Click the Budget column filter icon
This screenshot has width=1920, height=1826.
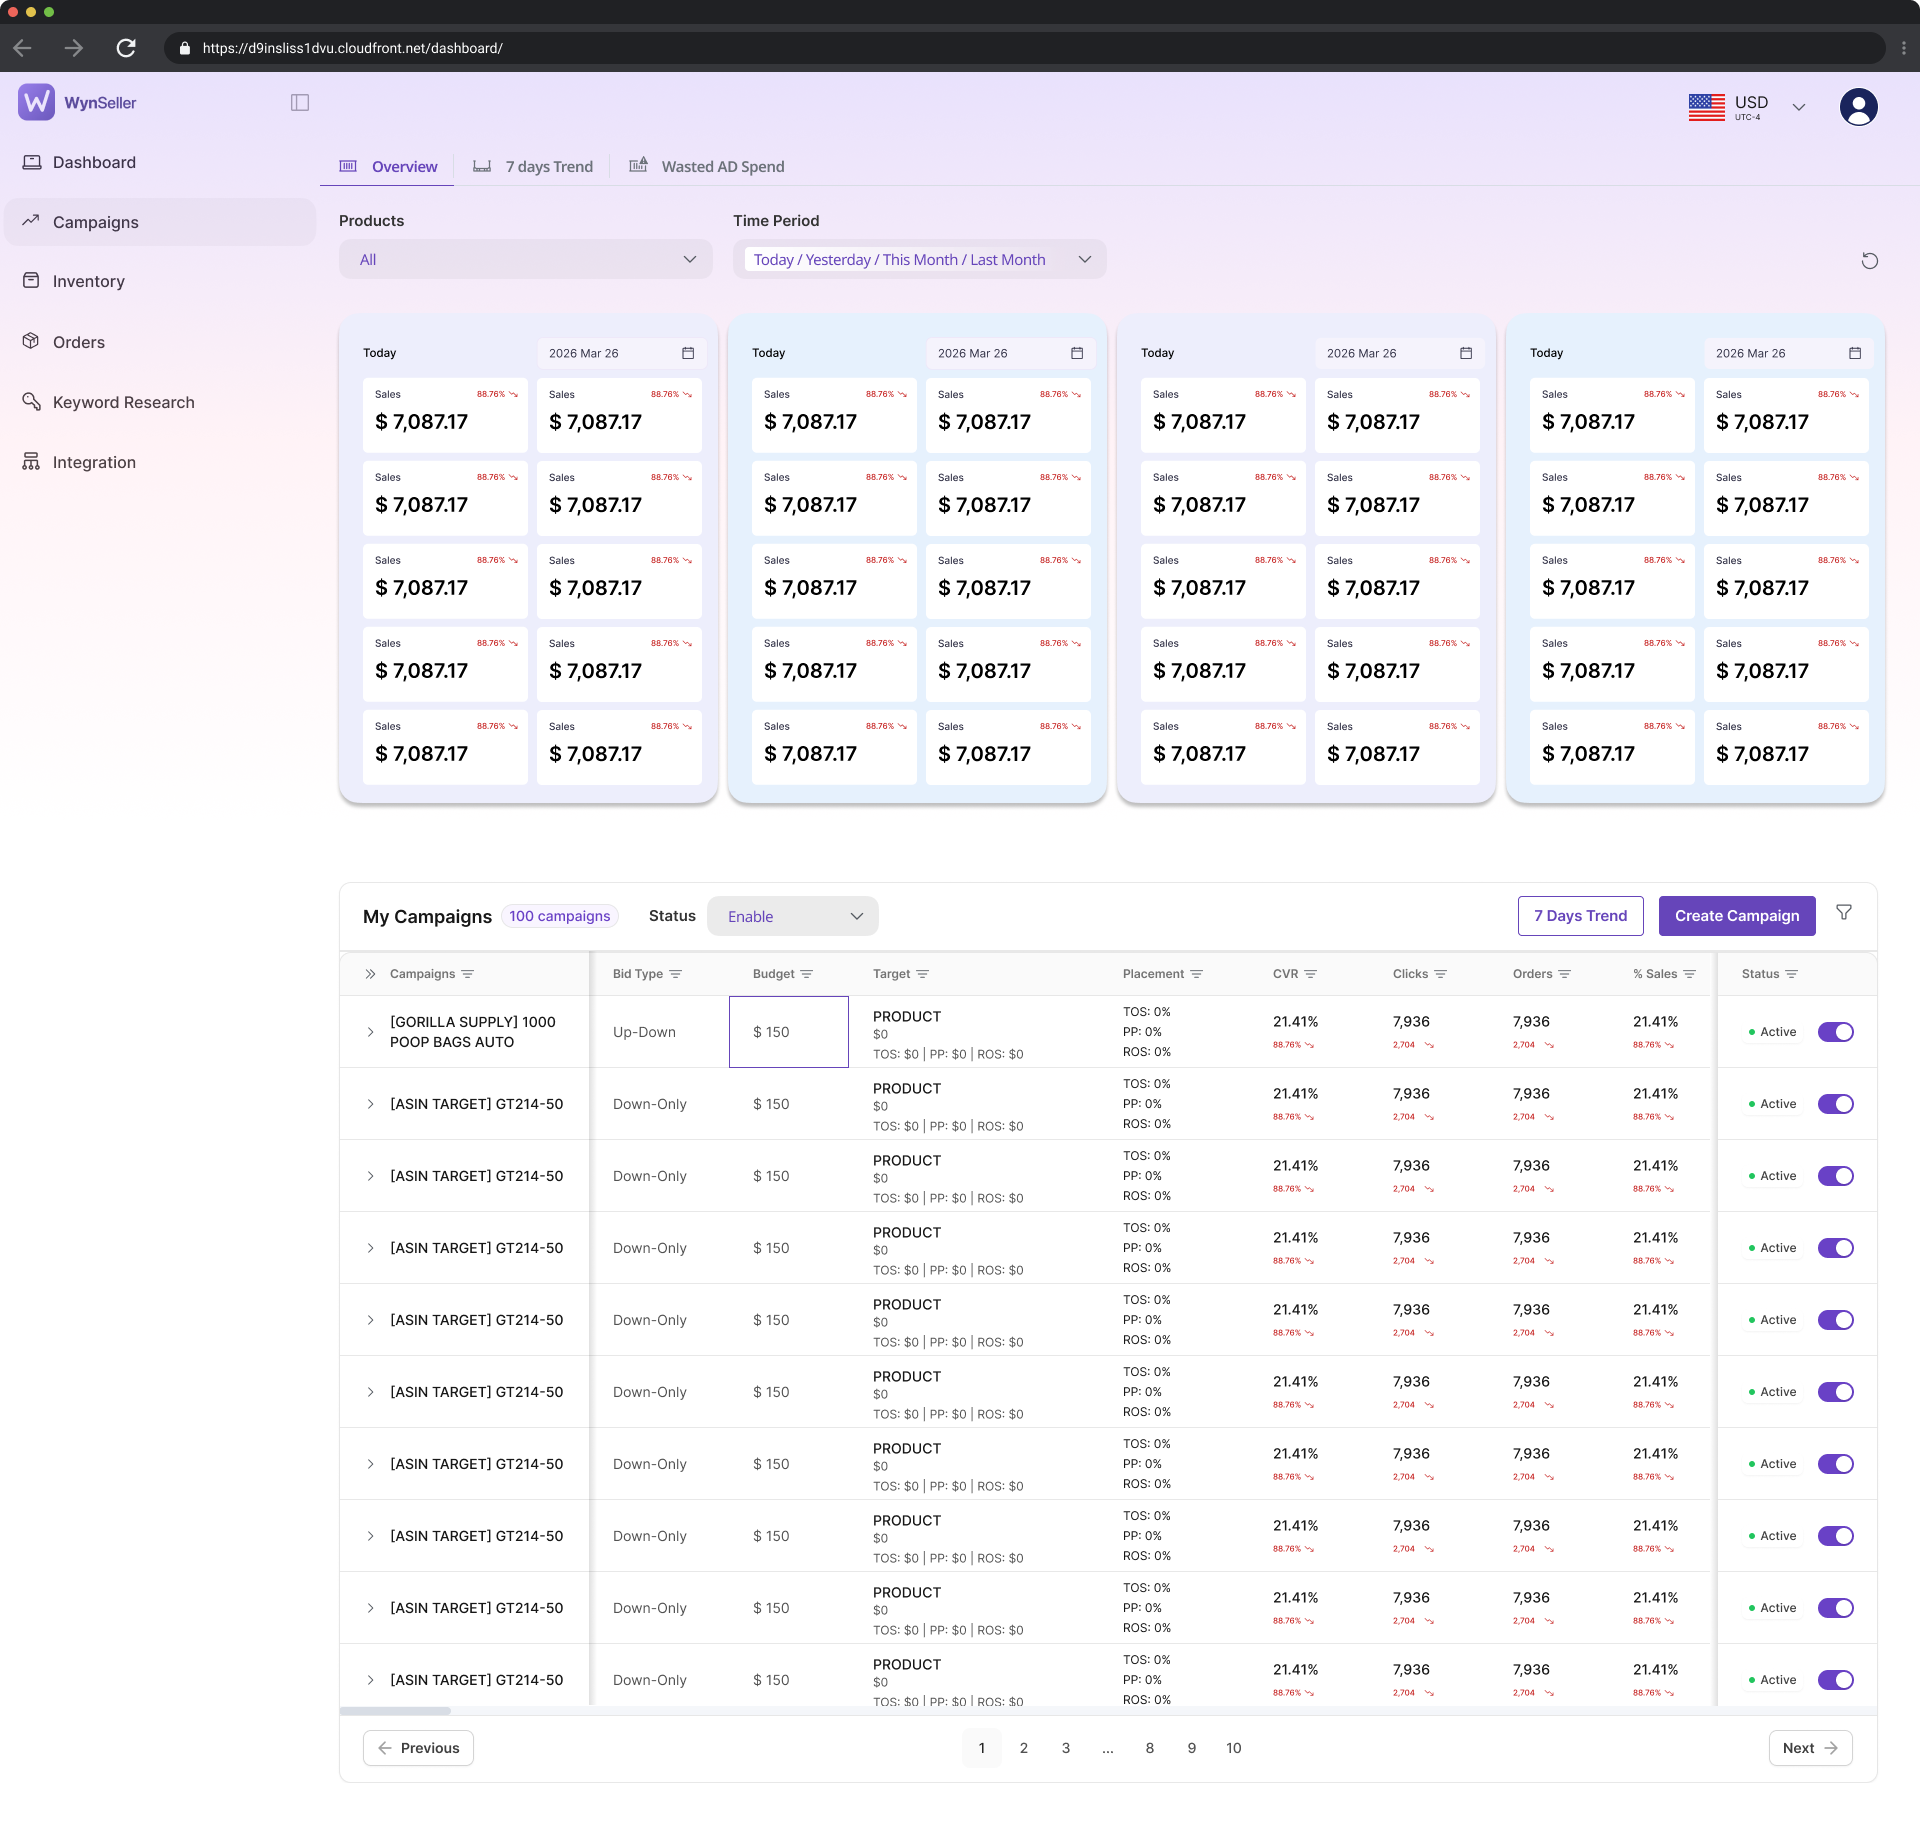tap(806, 974)
